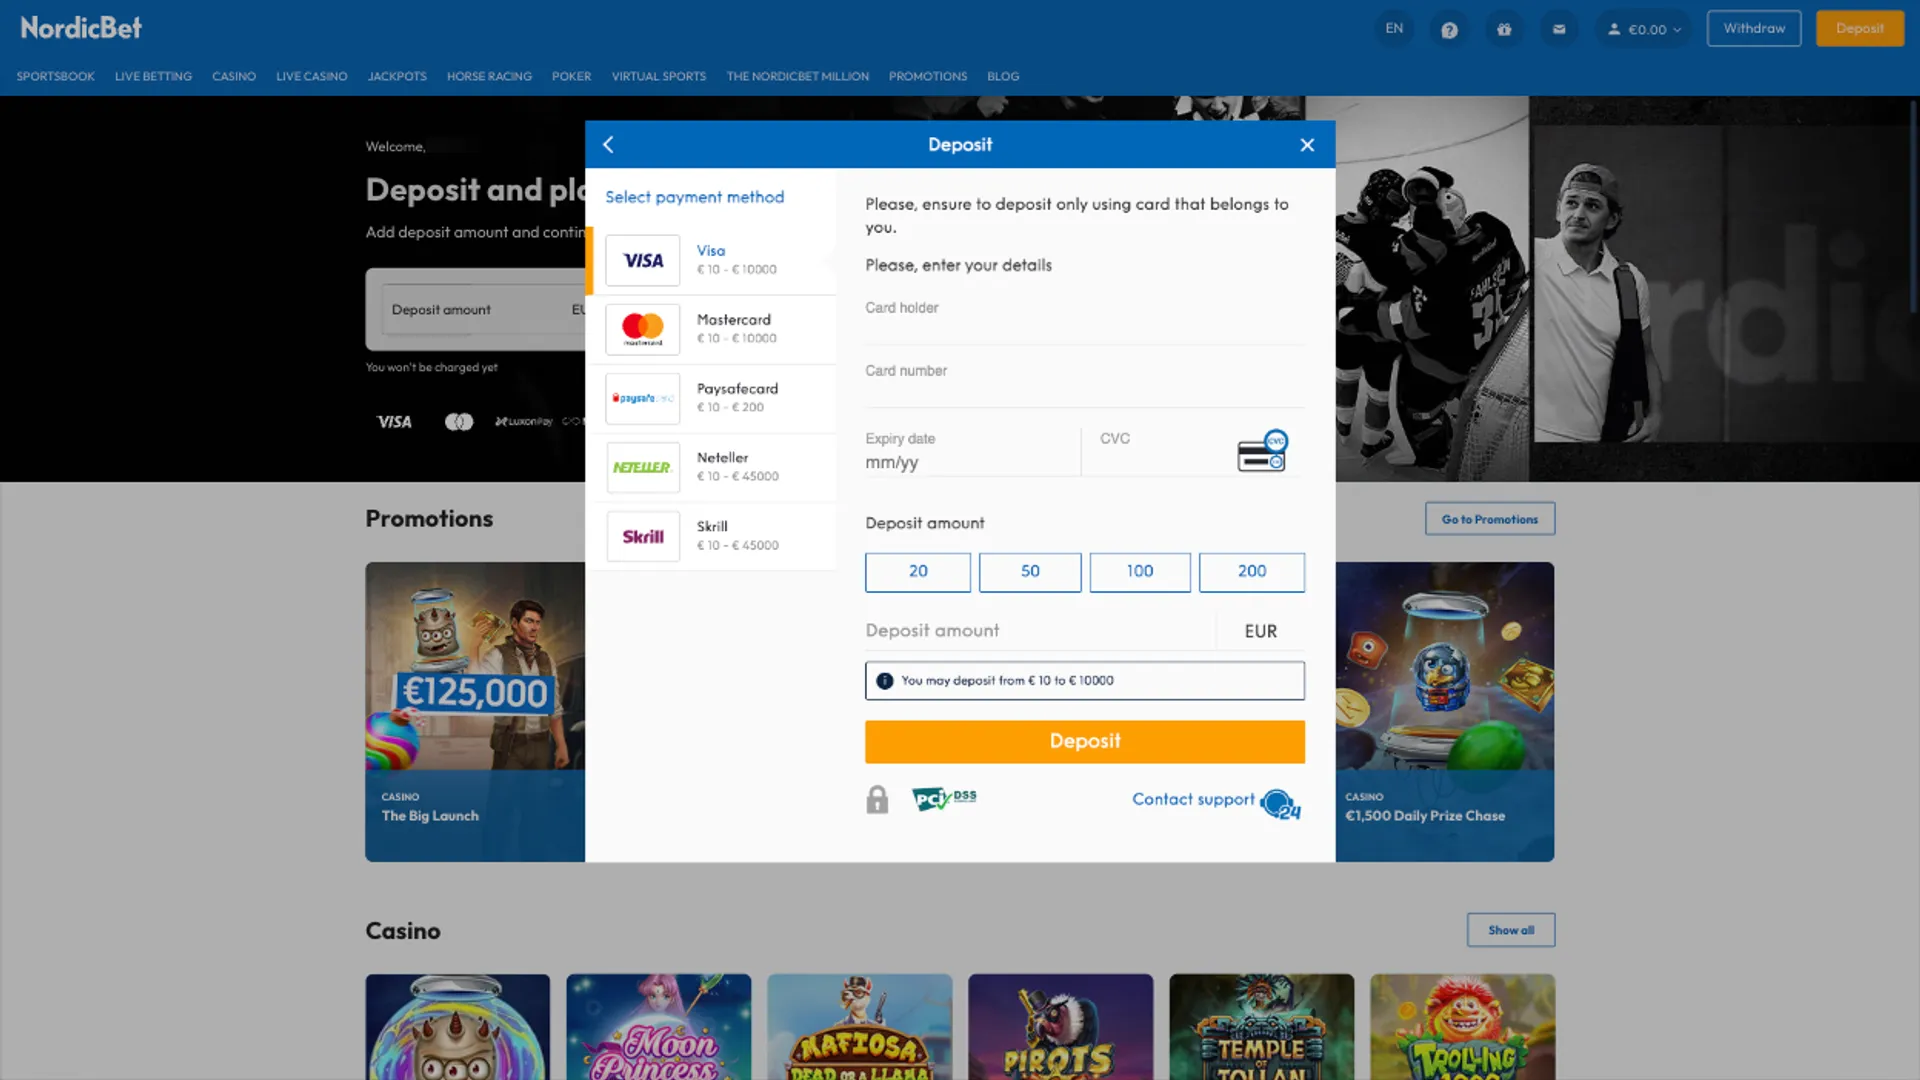Choose Skrill payment method
Image resolution: width=1920 pixels, height=1080 pixels.
point(712,536)
